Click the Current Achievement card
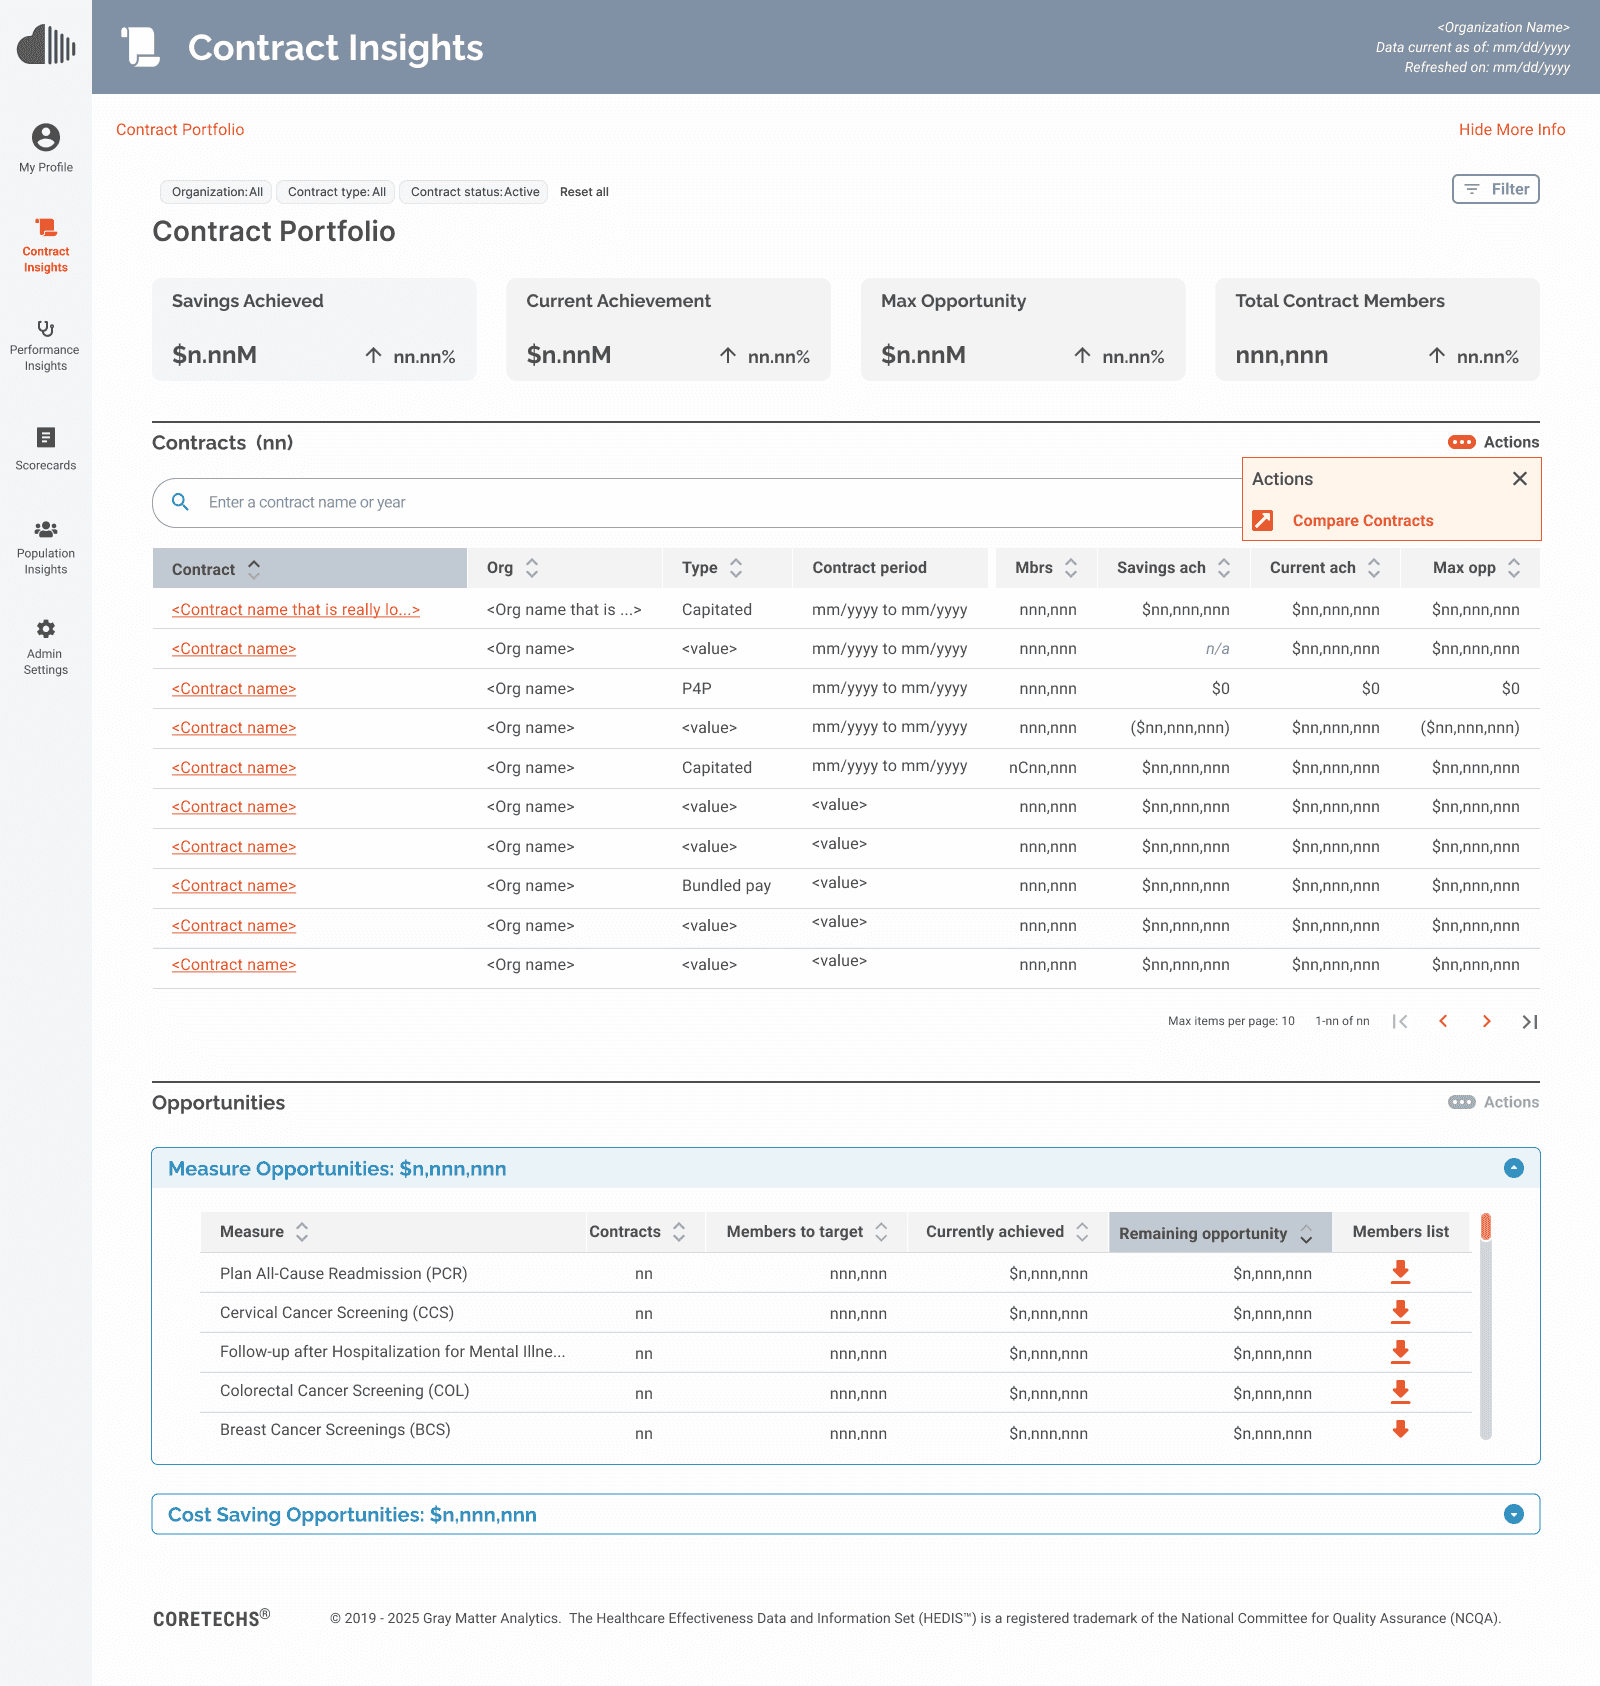This screenshot has height=1686, width=1600. [668, 329]
